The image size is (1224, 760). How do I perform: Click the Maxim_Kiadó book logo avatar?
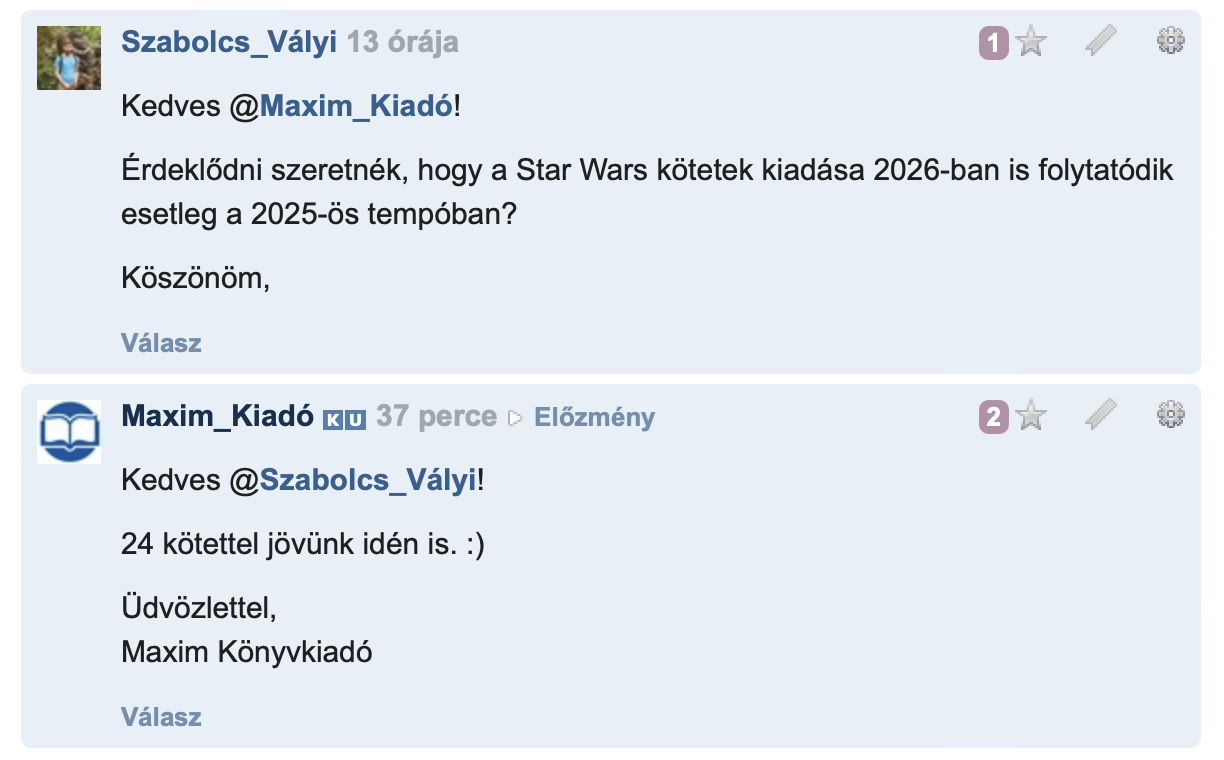[x=69, y=431]
